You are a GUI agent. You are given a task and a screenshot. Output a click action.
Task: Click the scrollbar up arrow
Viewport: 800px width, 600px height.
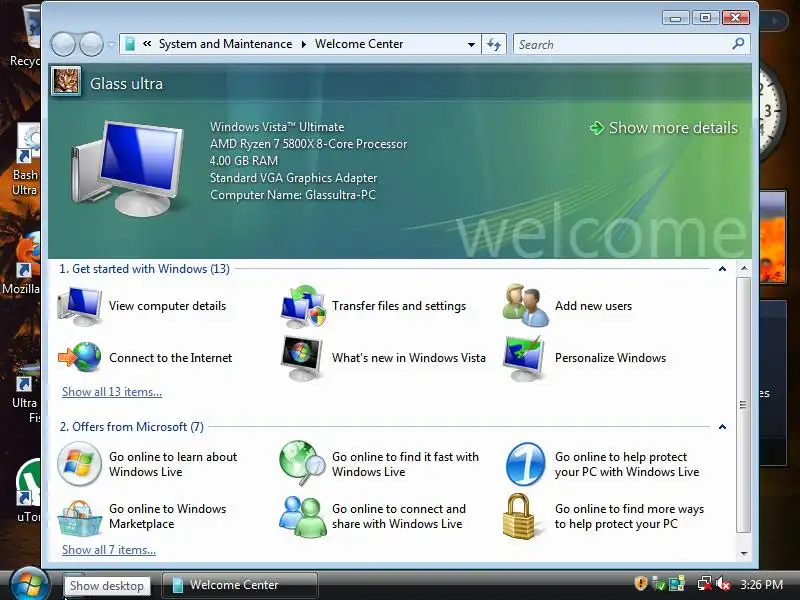tap(744, 268)
